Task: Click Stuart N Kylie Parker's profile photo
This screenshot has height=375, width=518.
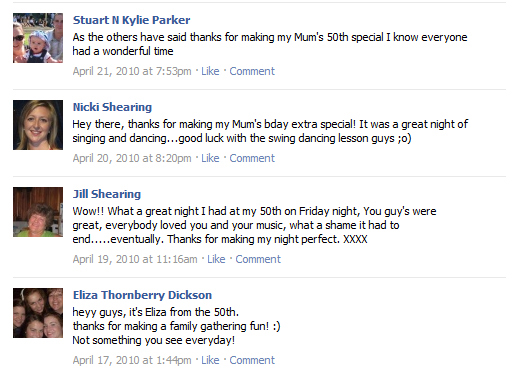Action: (38, 38)
